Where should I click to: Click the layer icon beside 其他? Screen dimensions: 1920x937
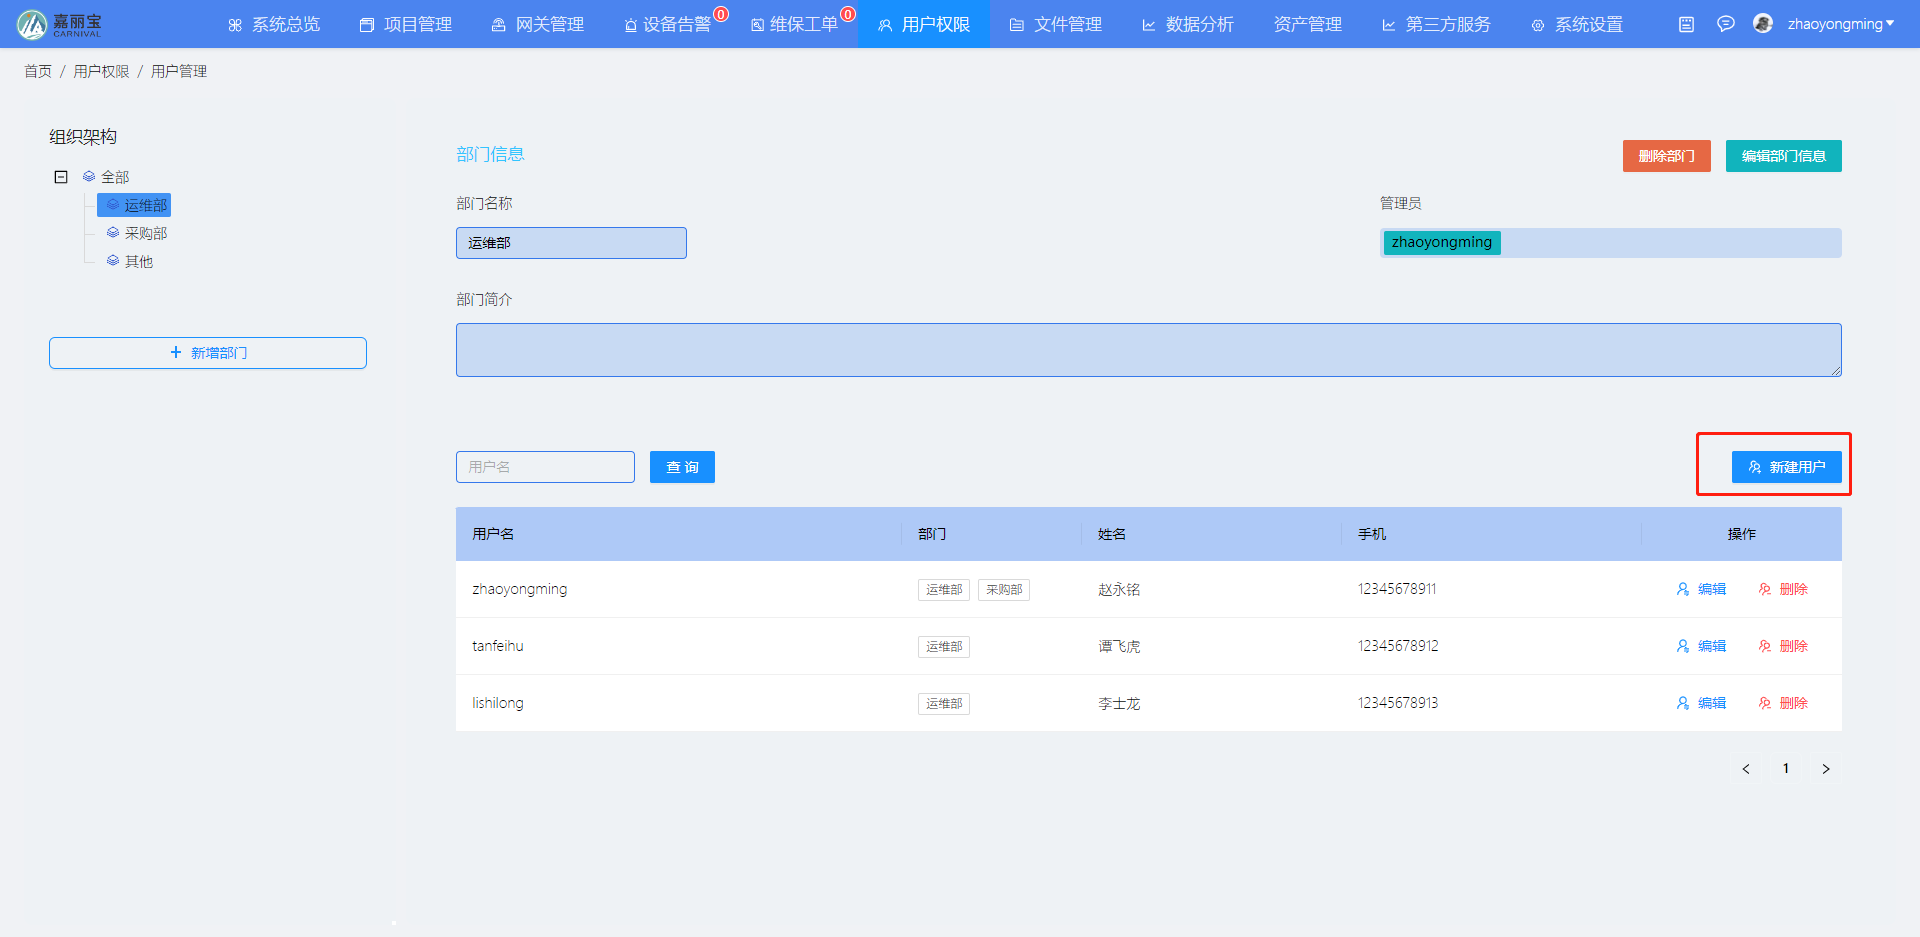tap(113, 261)
